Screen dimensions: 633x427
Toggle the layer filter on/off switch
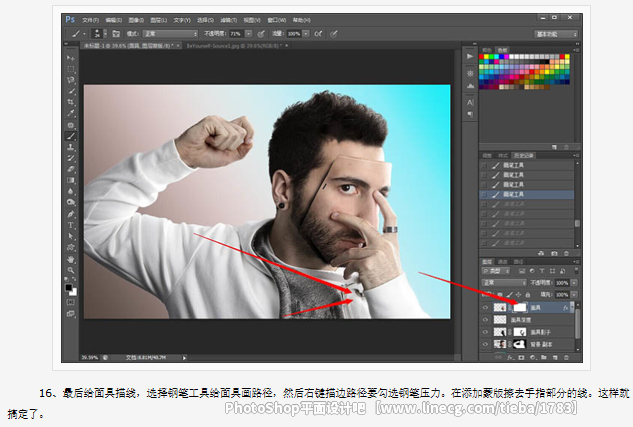point(576,271)
